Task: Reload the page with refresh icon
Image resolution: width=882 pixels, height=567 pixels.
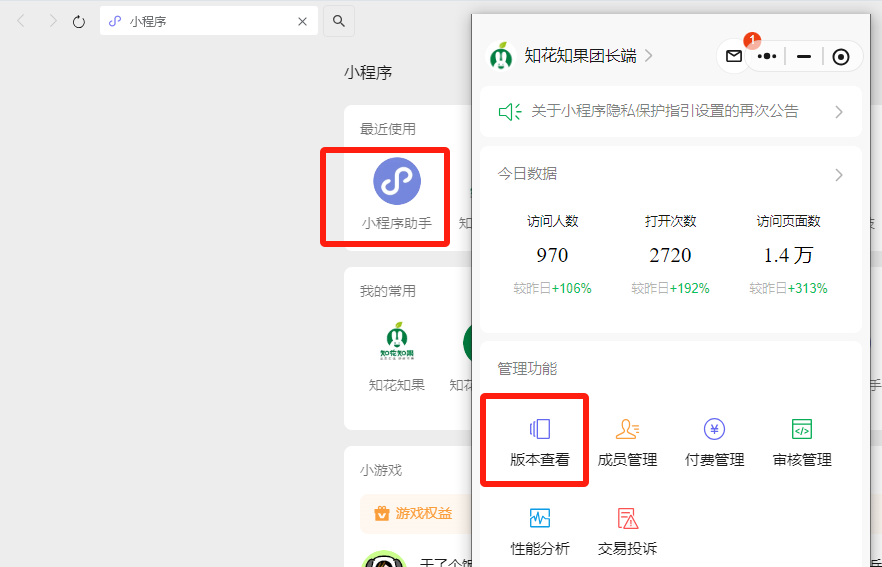Action: [79, 21]
